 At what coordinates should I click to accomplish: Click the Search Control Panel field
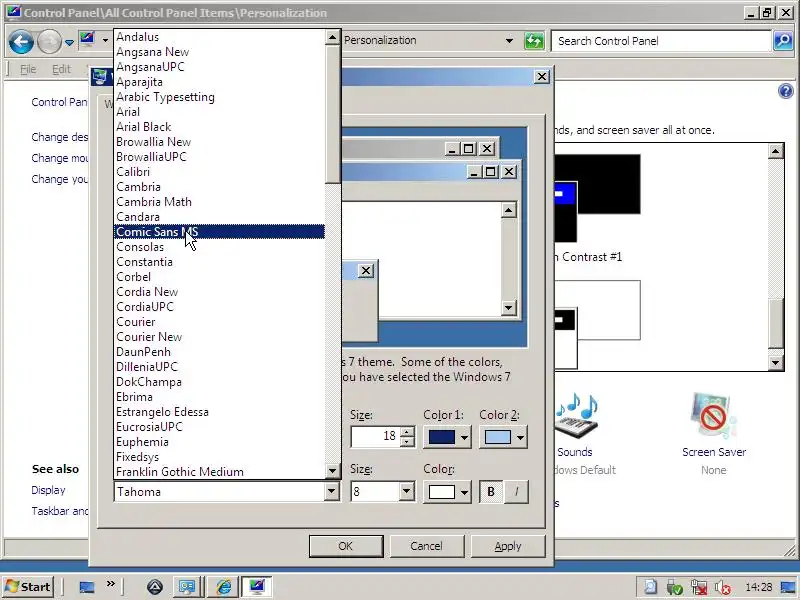click(661, 41)
